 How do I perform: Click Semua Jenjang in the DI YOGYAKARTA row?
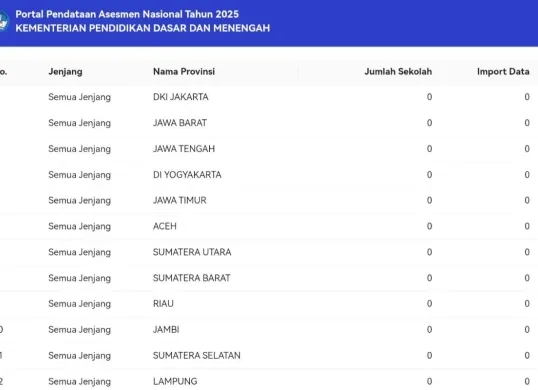pyautogui.click(x=80, y=175)
